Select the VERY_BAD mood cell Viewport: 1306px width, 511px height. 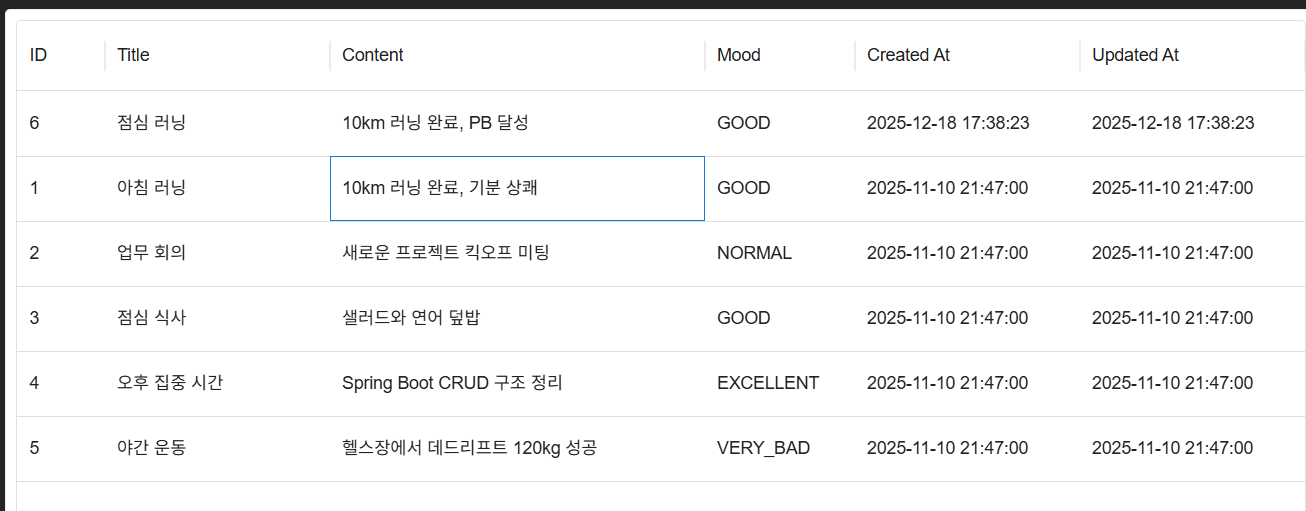click(x=780, y=448)
